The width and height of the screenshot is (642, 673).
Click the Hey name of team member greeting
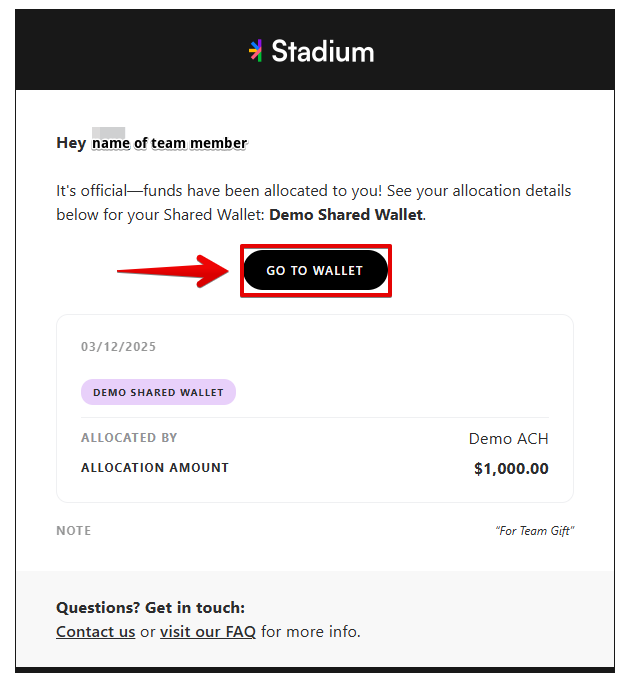pyautogui.click(x=152, y=143)
